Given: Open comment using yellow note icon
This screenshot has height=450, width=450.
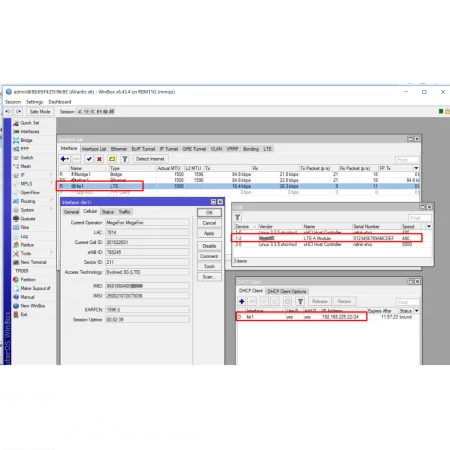Looking at the screenshot, I should pyautogui.click(x=112, y=159).
